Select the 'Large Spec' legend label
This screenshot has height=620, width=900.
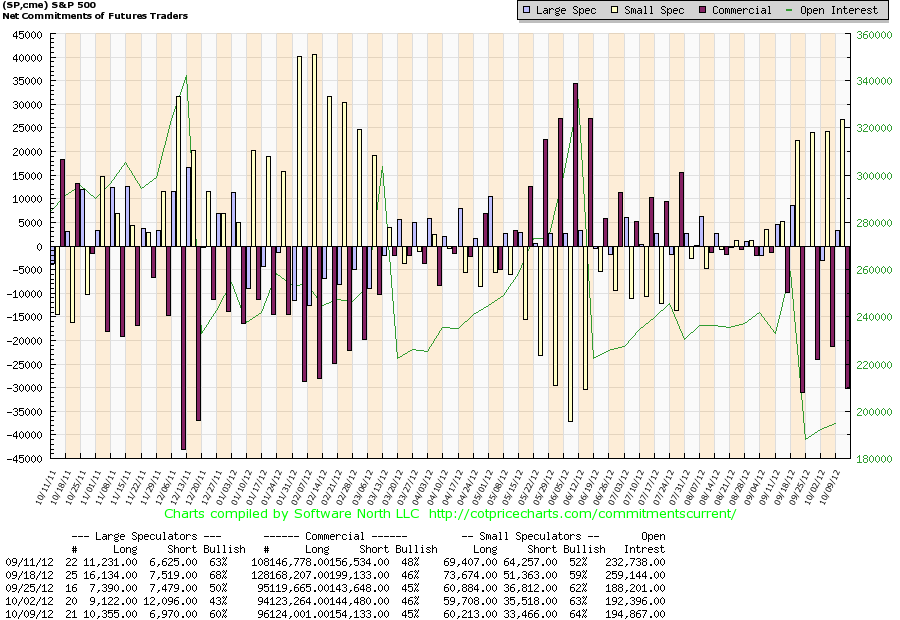tap(566, 10)
